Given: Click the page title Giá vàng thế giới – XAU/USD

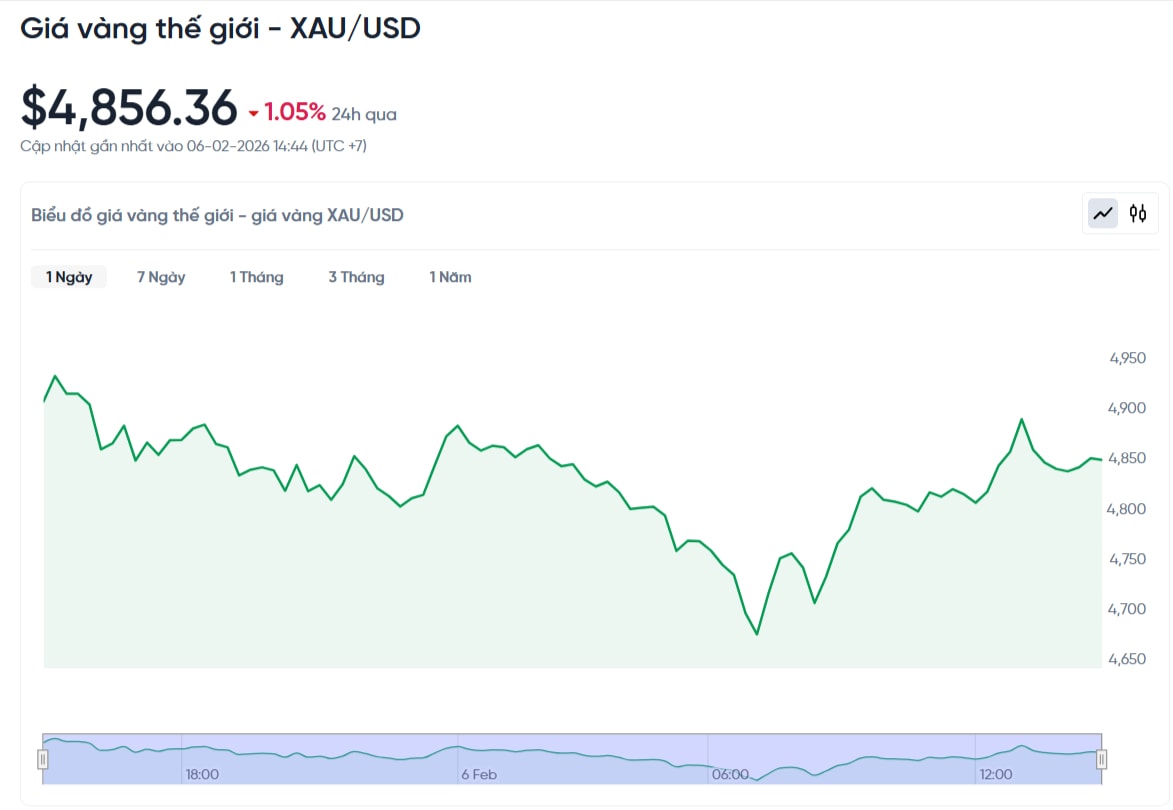Looking at the screenshot, I should 221,28.
